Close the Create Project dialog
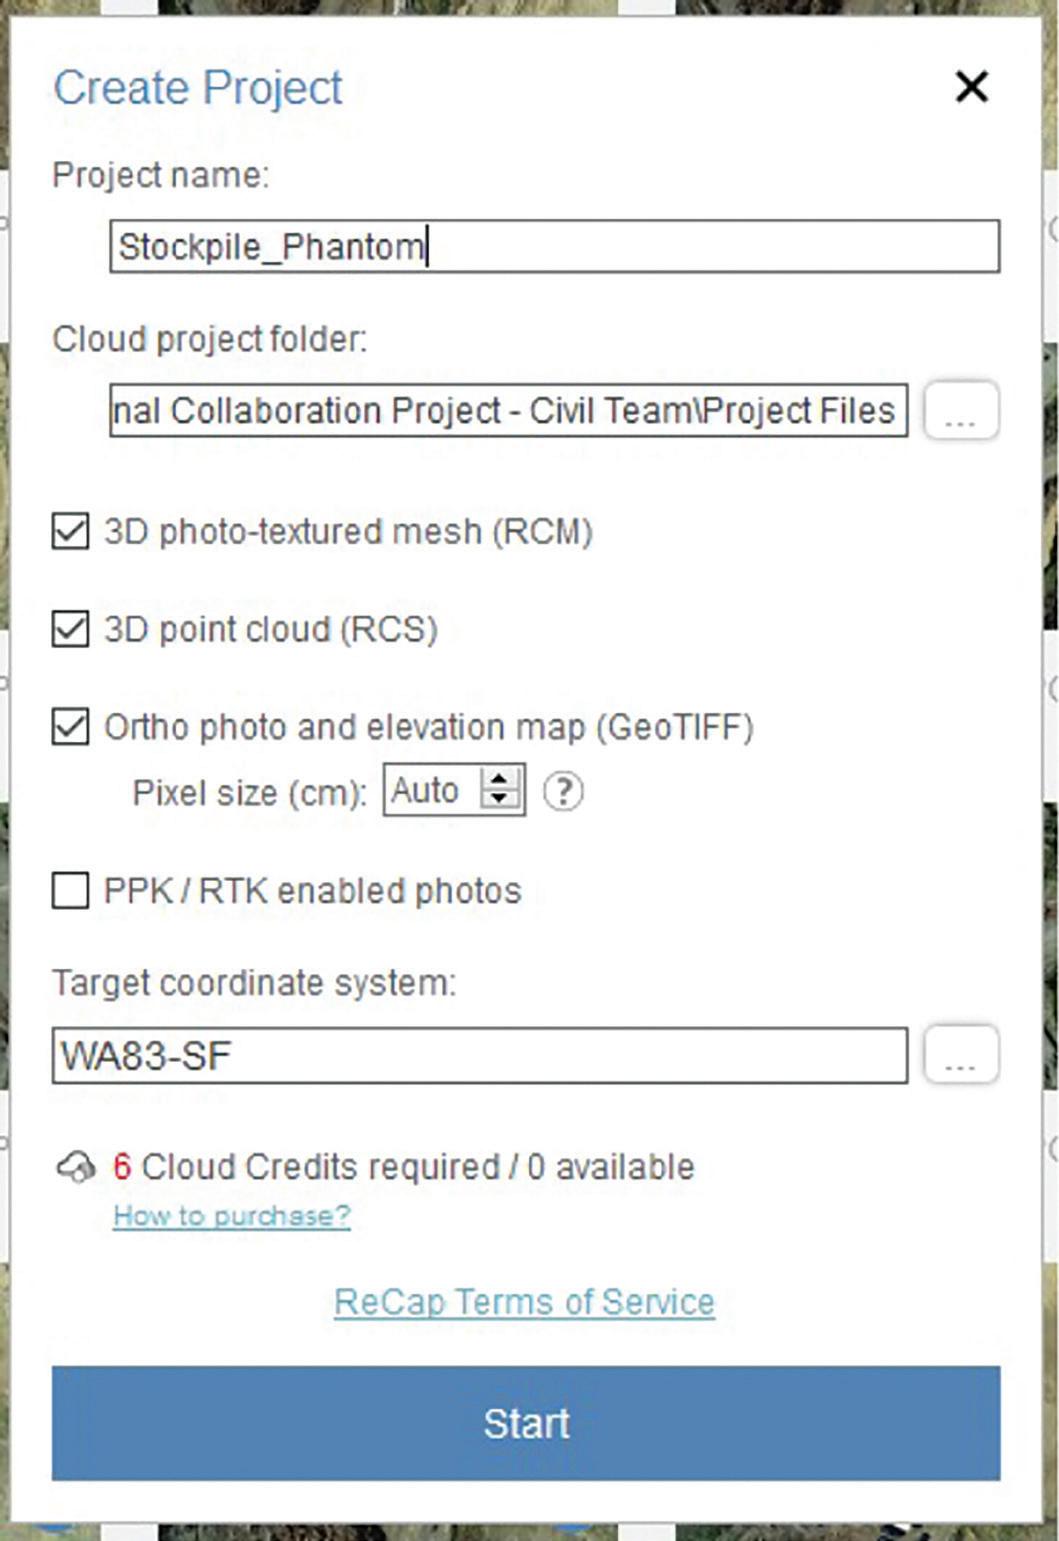The image size is (1059, 1541). point(972,87)
